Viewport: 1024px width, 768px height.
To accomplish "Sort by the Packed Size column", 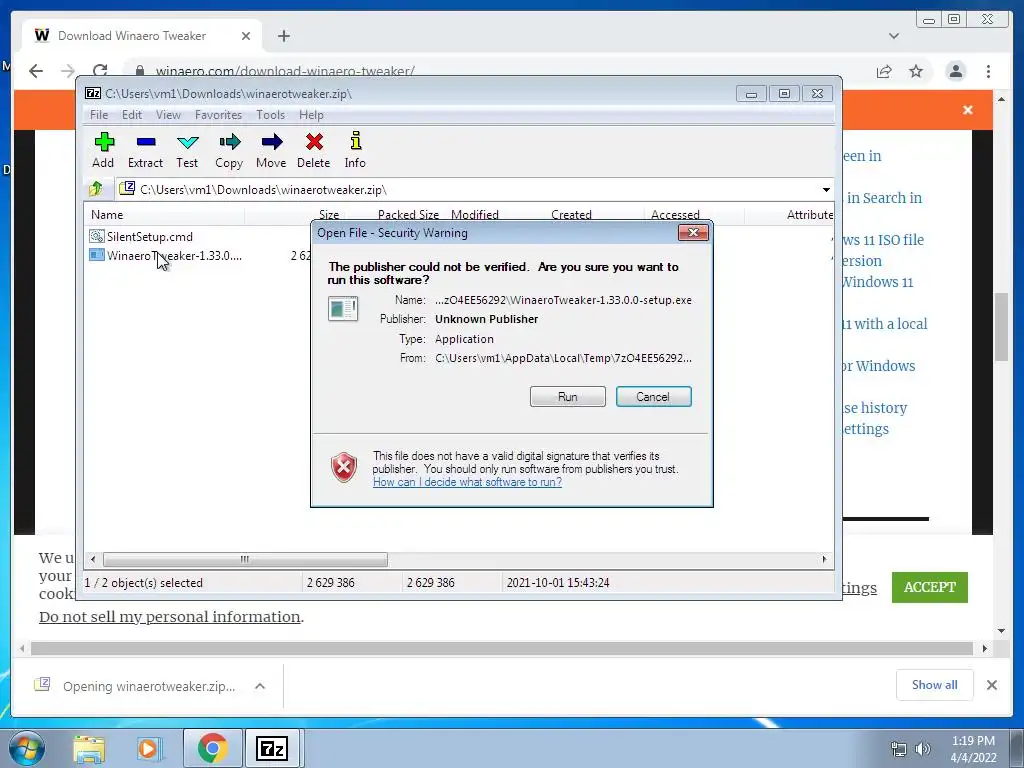I will [408, 214].
